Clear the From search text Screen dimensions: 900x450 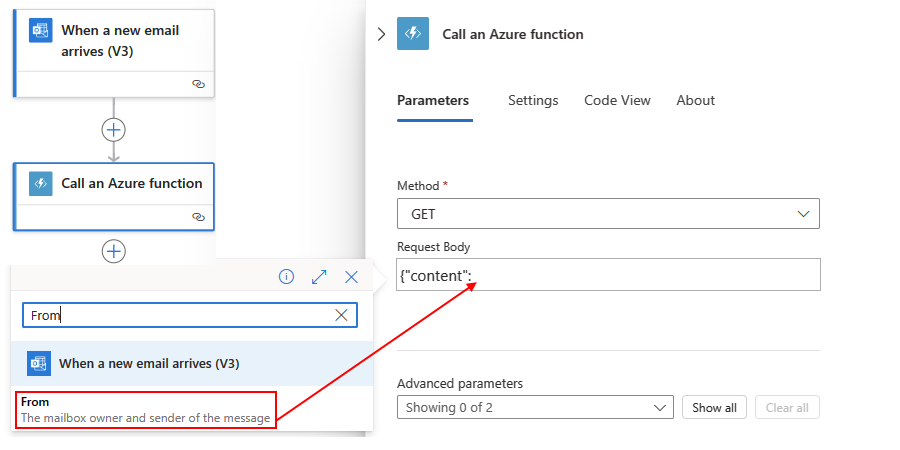pyautogui.click(x=341, y=315)
